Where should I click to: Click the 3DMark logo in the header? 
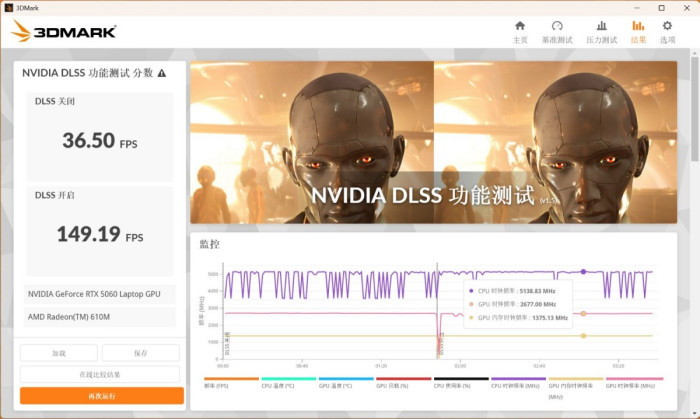tap(64, 31)
